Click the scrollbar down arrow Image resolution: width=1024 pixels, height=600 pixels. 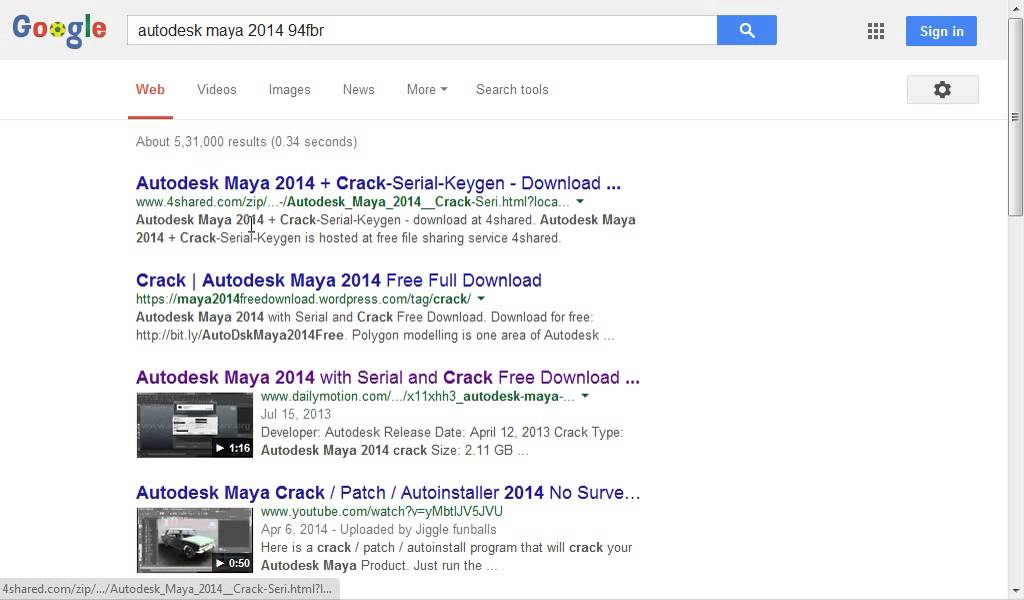point(1015,590)
